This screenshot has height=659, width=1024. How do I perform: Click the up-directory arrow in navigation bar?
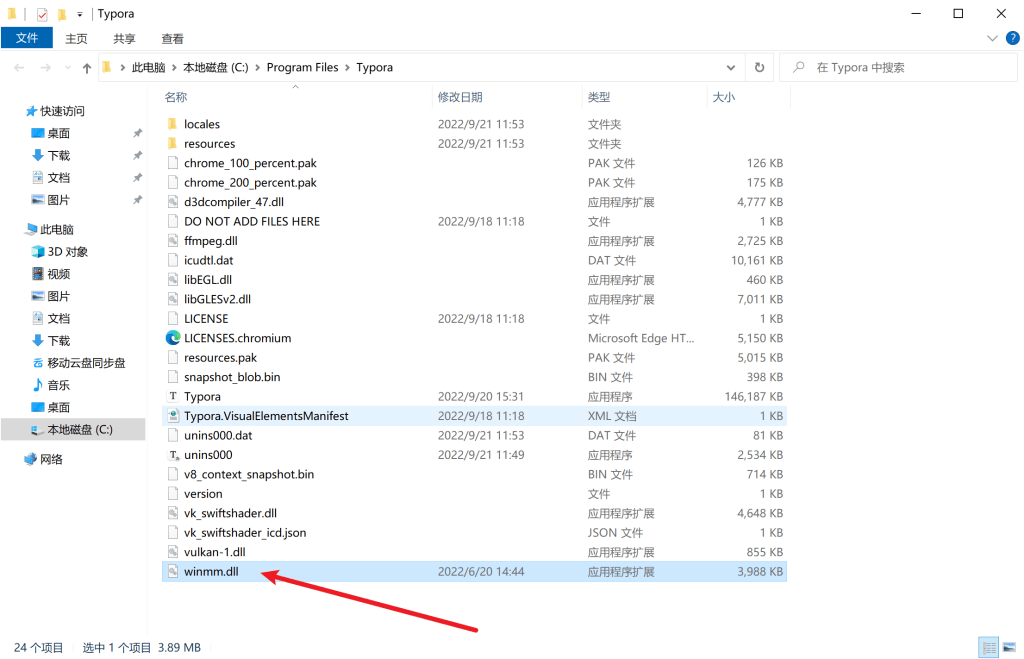pyautogui.click(x=87, y=68)
